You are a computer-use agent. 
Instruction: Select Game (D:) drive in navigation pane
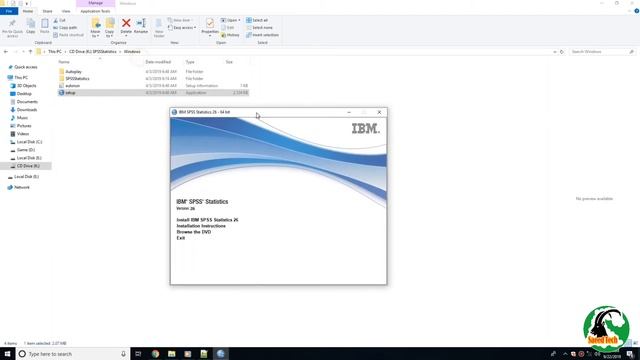[25, 150]
